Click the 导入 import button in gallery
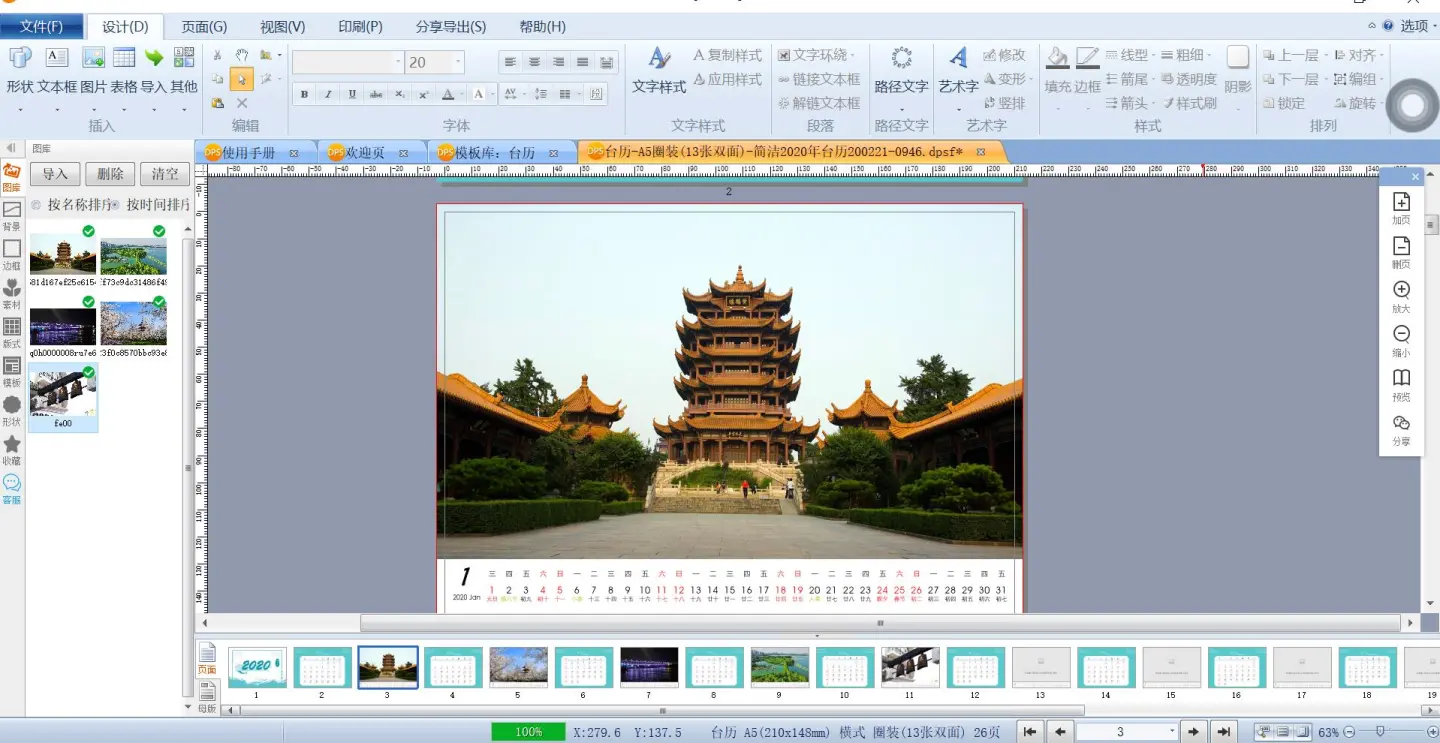 (55, 174)
